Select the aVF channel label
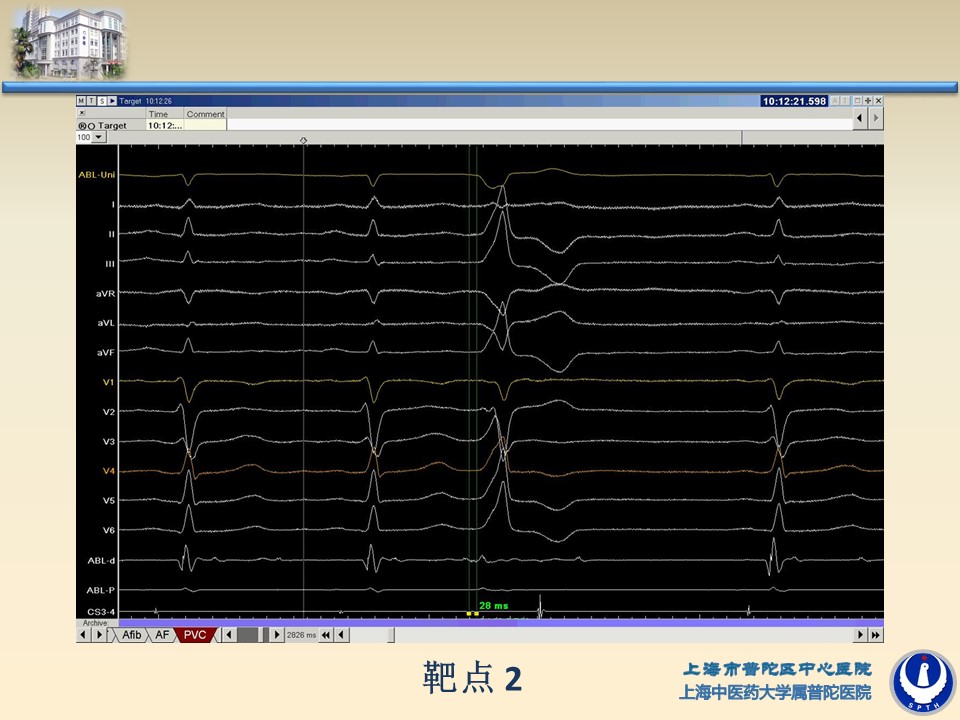The width and height of the screenshot is (960, 720). [x=106, y=353]
